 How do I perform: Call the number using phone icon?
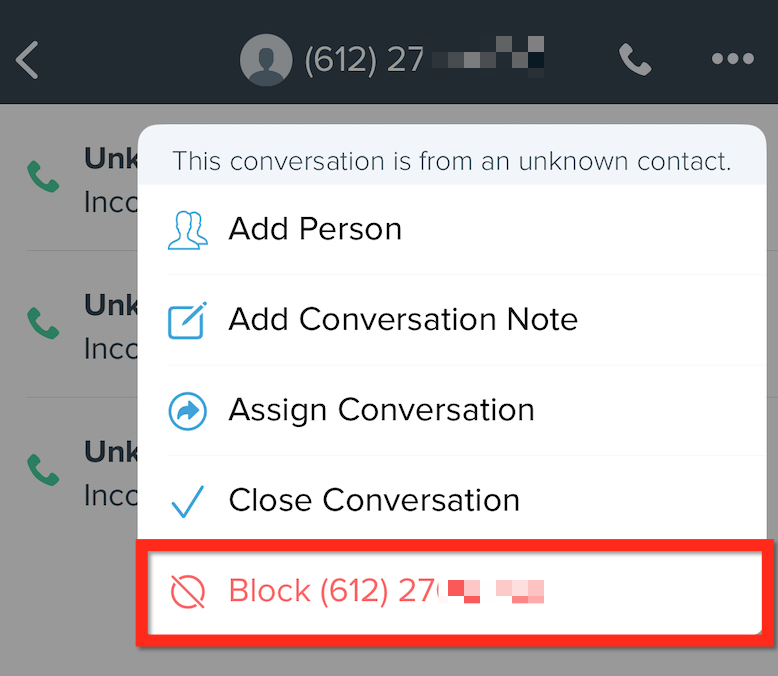pyautogui.click(x=635, y=60)
